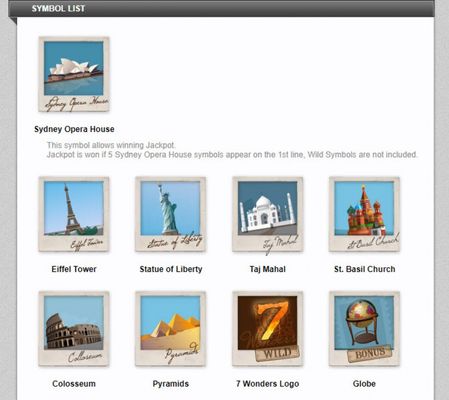Viewport: 449px width, 400px height.
Task: Open the Taj Mahal symbol image
Action: point(267,214)
